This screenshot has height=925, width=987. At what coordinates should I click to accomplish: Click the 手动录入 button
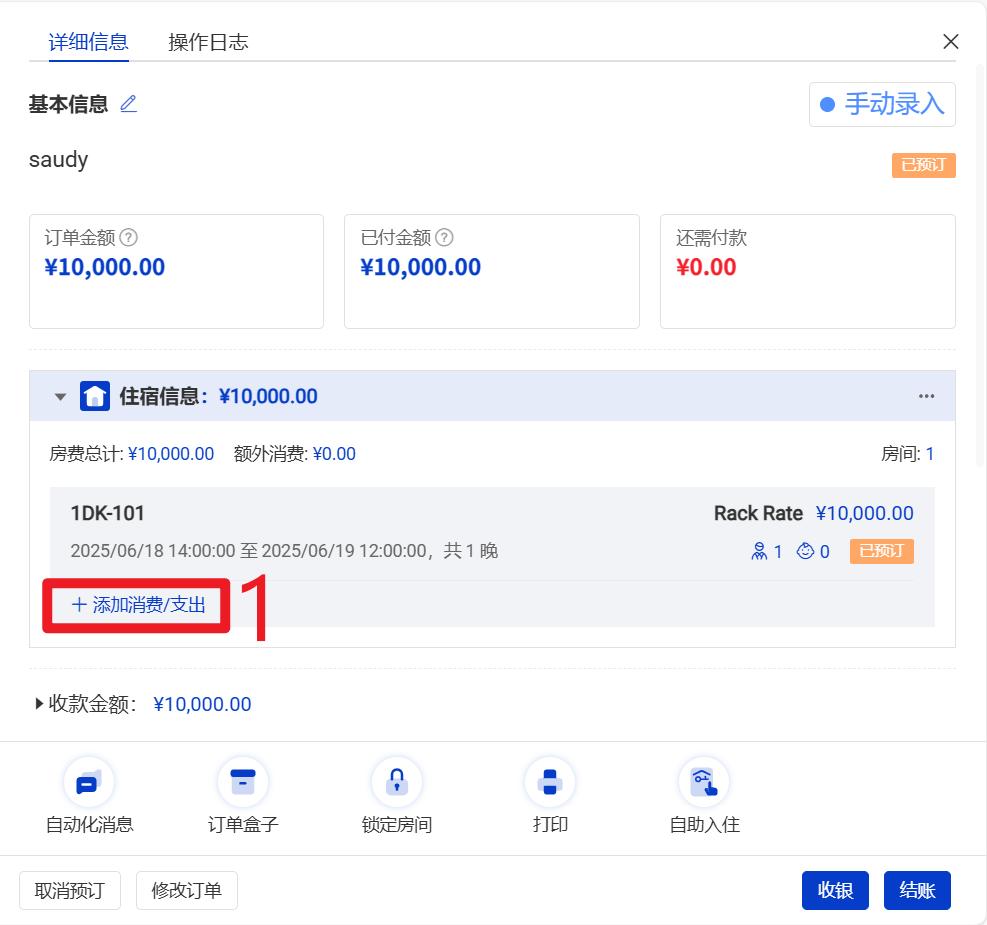tap(882, 105)
